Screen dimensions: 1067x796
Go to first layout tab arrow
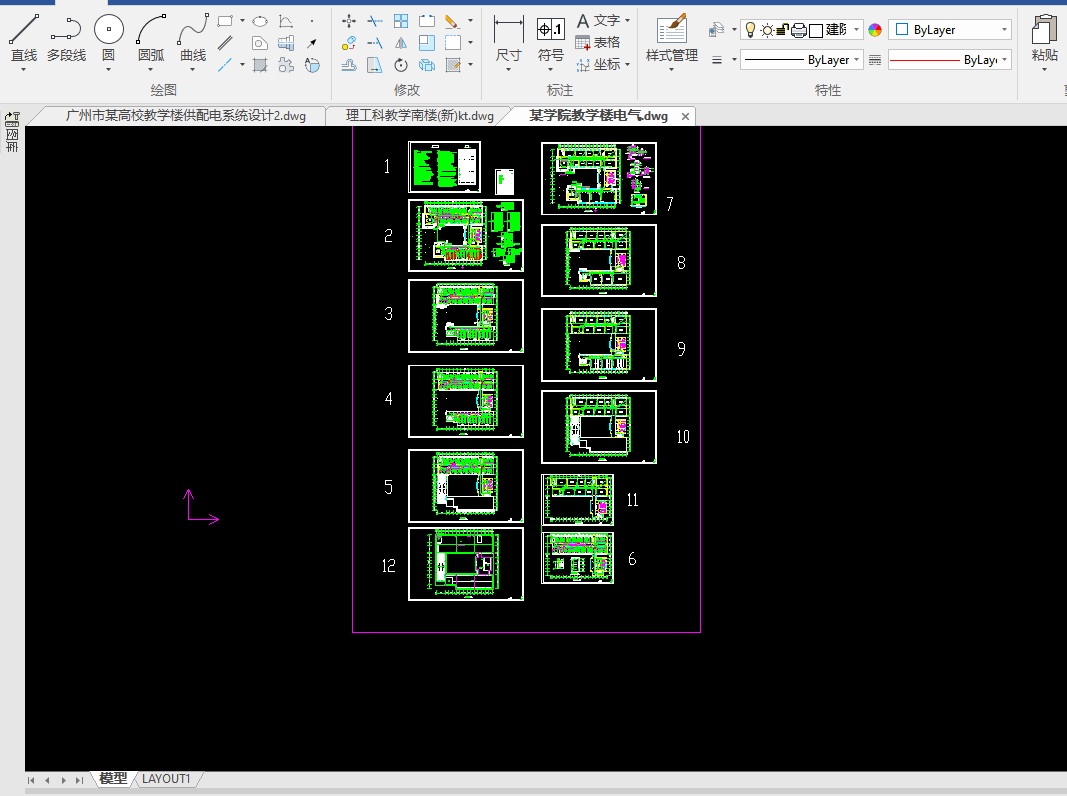click(31, 780)
